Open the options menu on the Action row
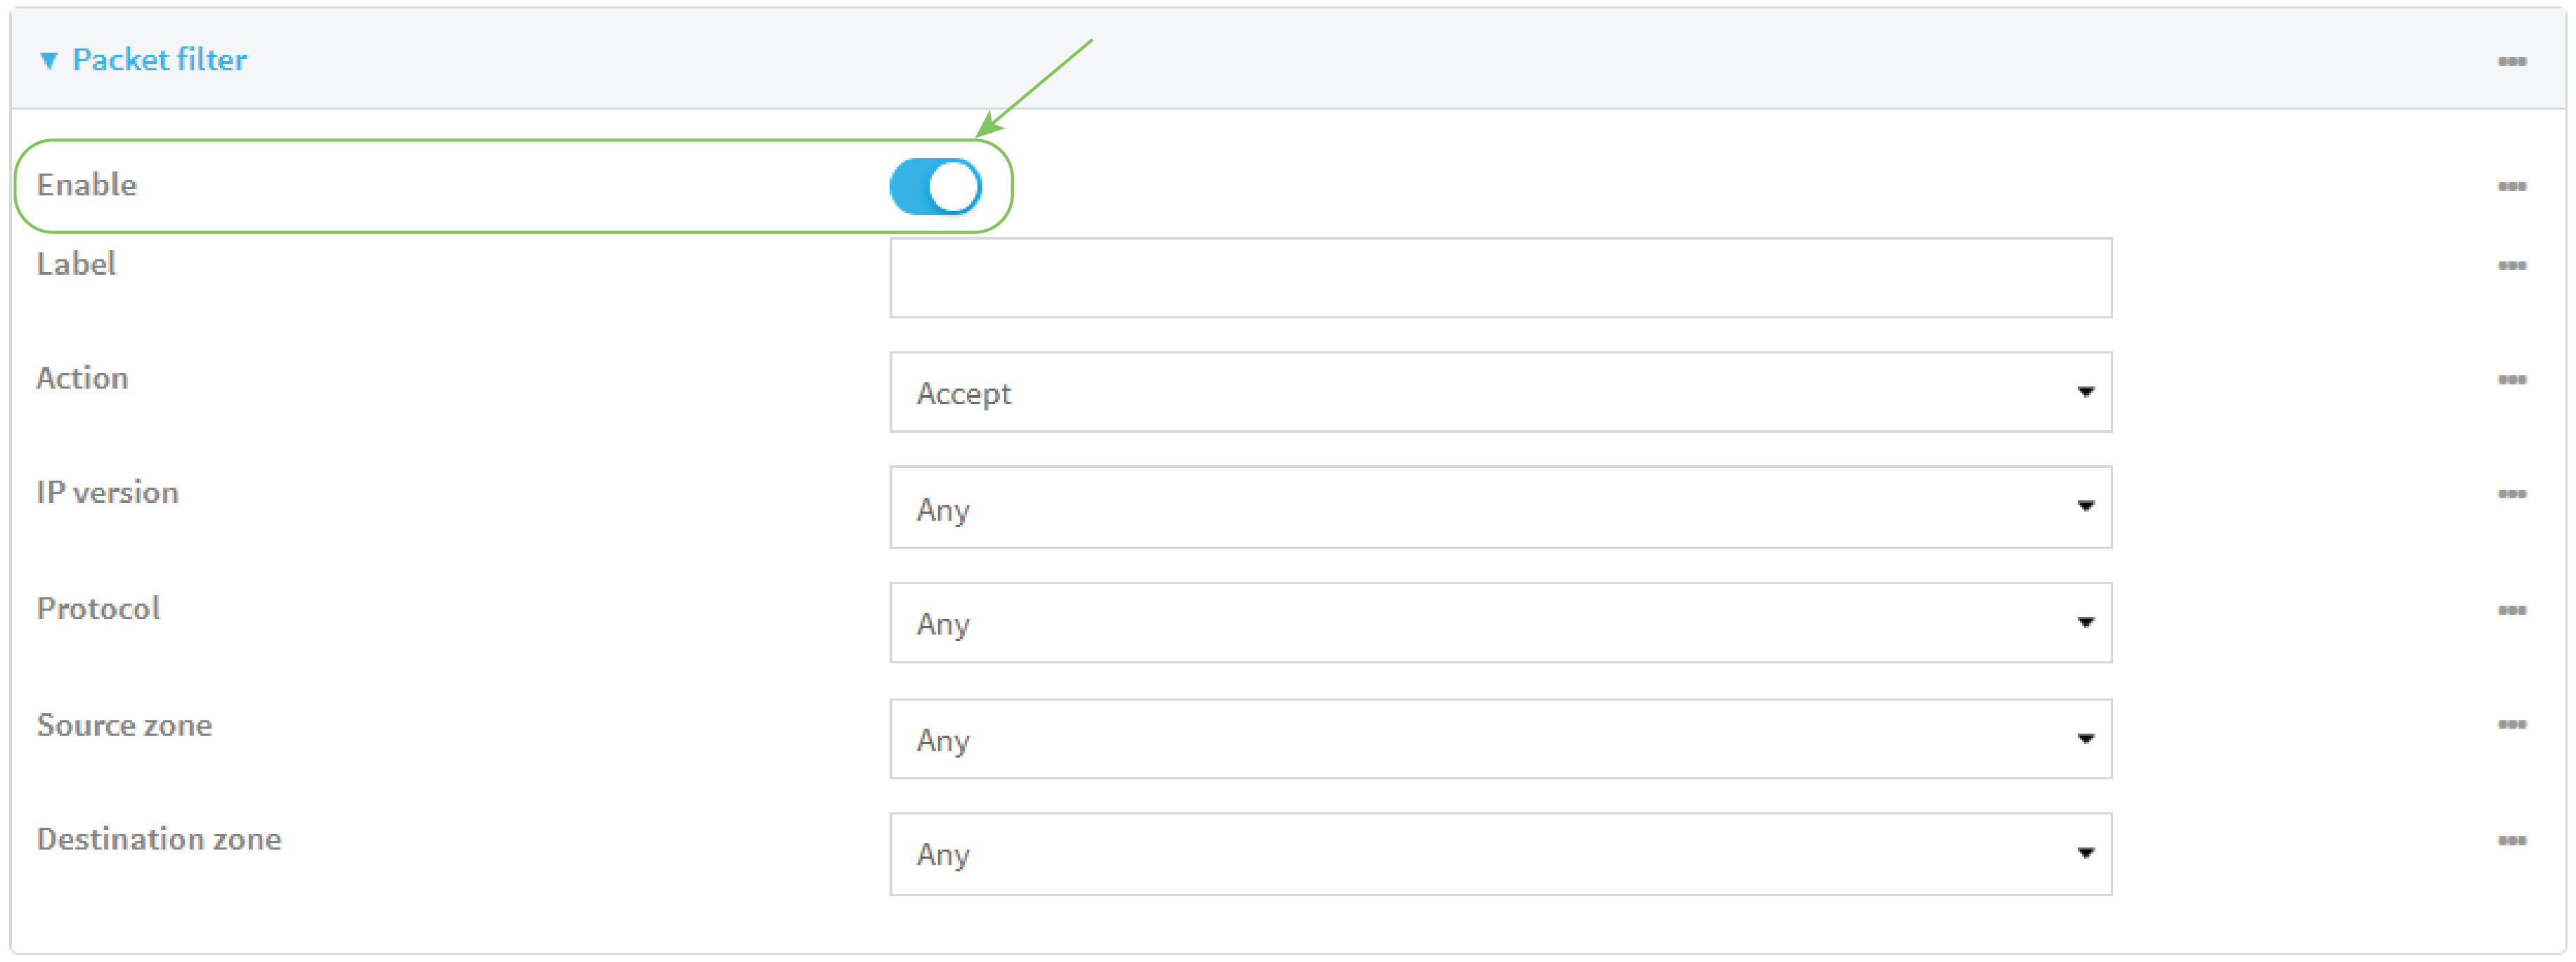 2513,380
